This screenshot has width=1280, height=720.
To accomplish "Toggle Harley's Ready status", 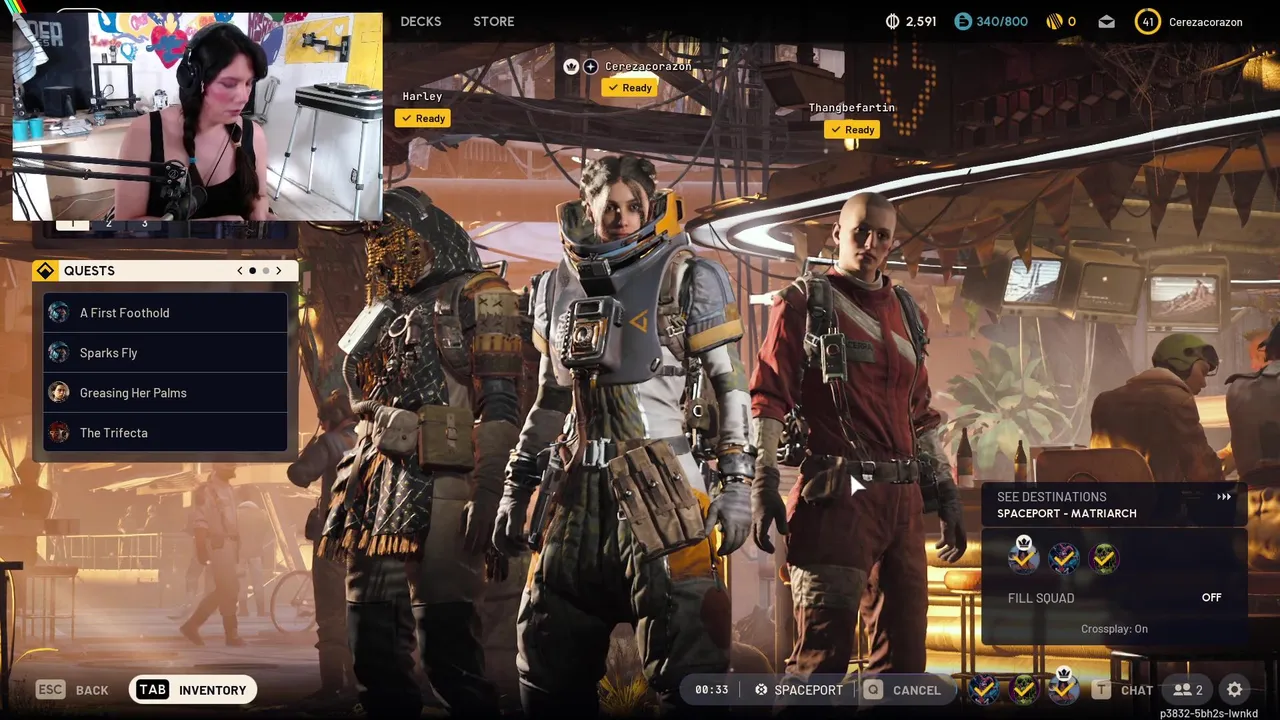I will (423, 118).
